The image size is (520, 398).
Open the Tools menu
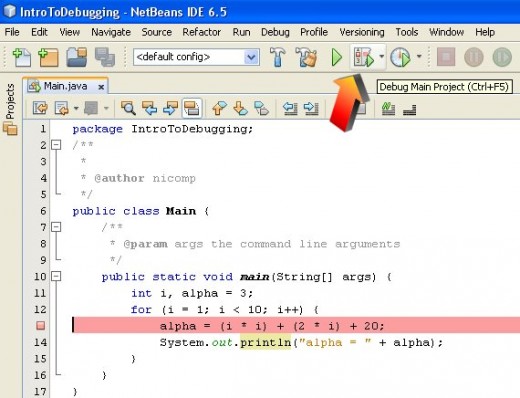pos(407,32)
